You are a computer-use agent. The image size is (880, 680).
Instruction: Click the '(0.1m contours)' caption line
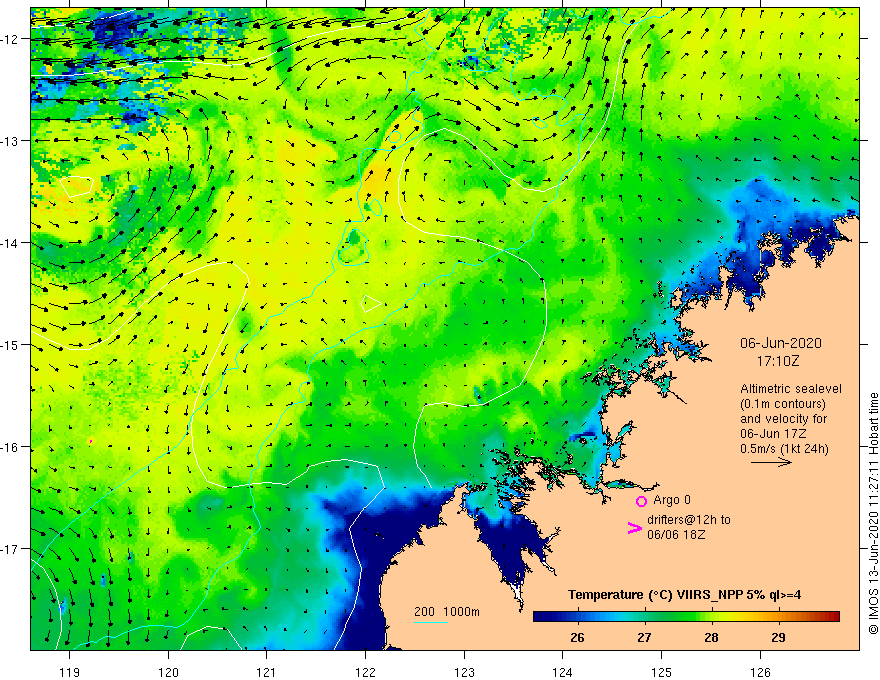click(782, 404)
